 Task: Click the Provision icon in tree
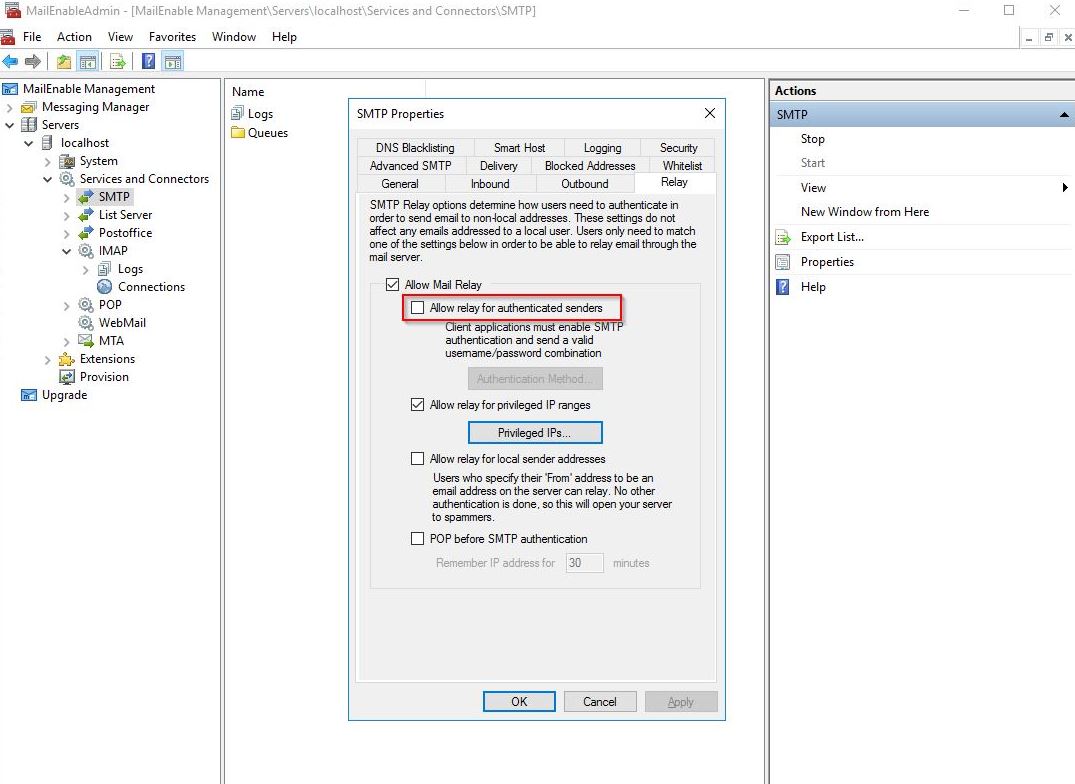[x=67, y=377]
